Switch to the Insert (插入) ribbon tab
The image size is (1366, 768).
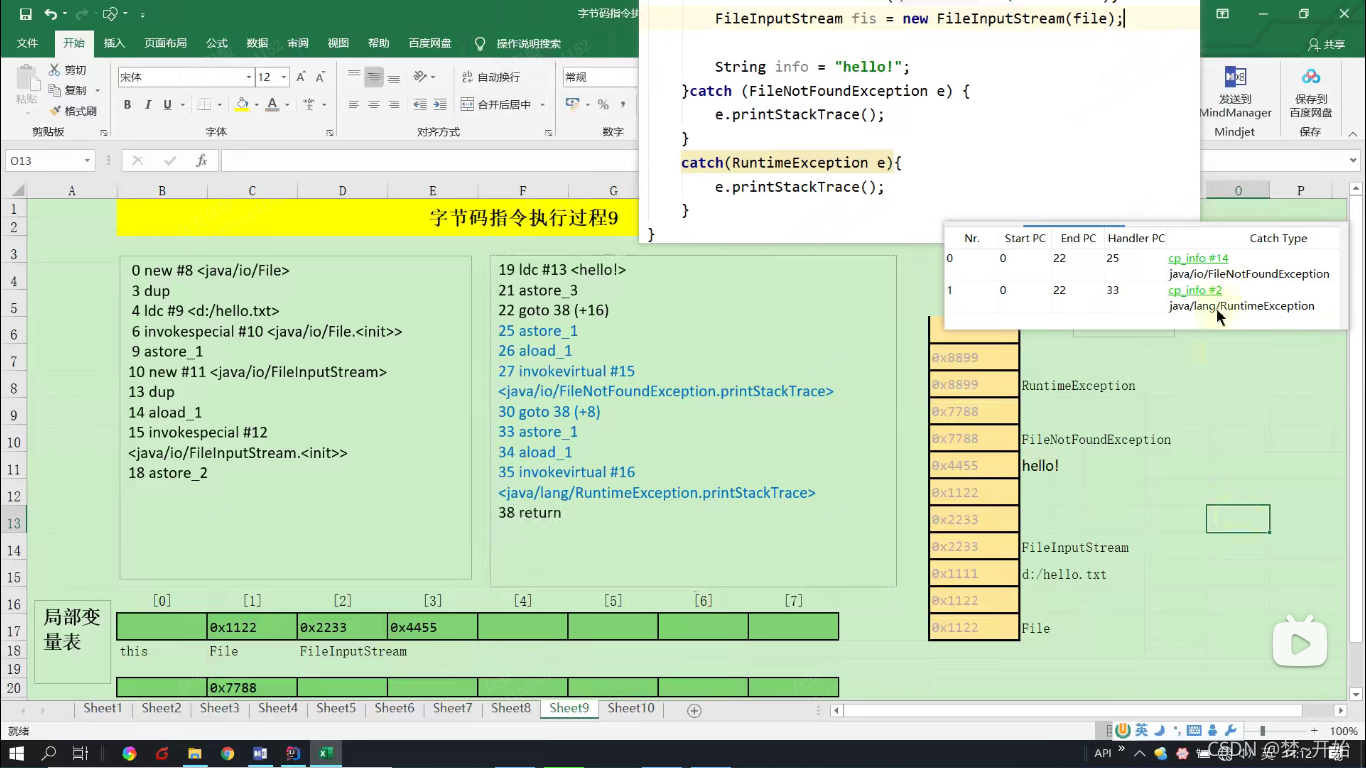115,43
